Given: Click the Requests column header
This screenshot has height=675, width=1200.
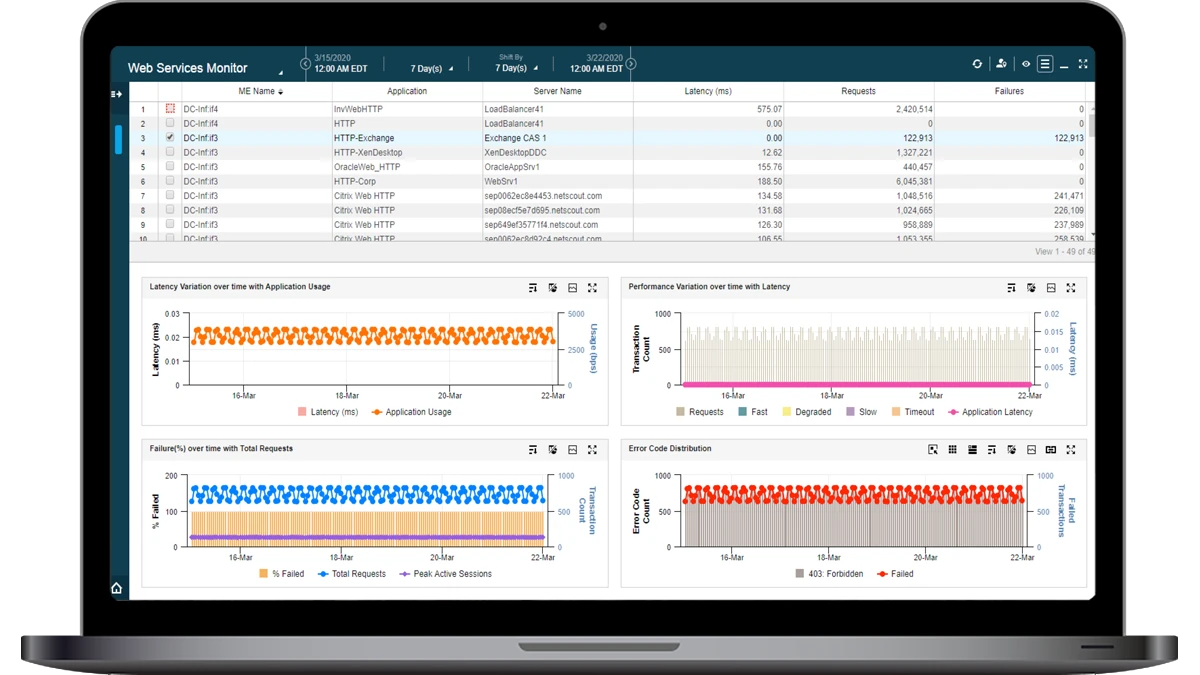Looking at the screenshot, I should (x=858, y=91).
